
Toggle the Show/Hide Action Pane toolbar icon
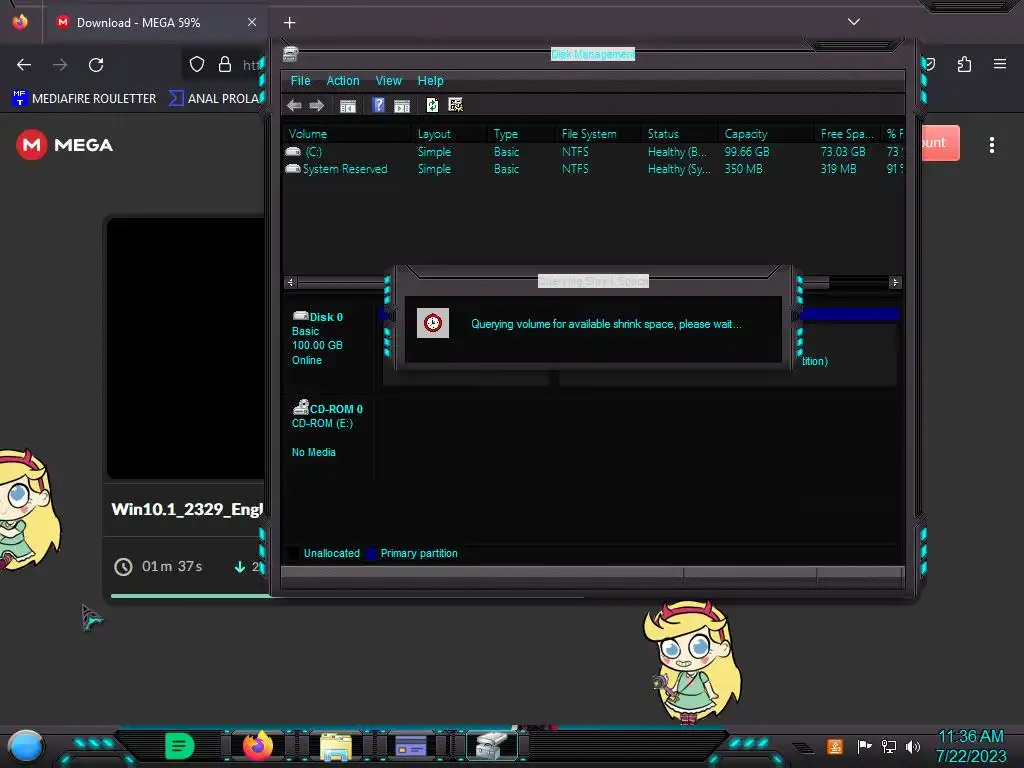click(402, 106)
